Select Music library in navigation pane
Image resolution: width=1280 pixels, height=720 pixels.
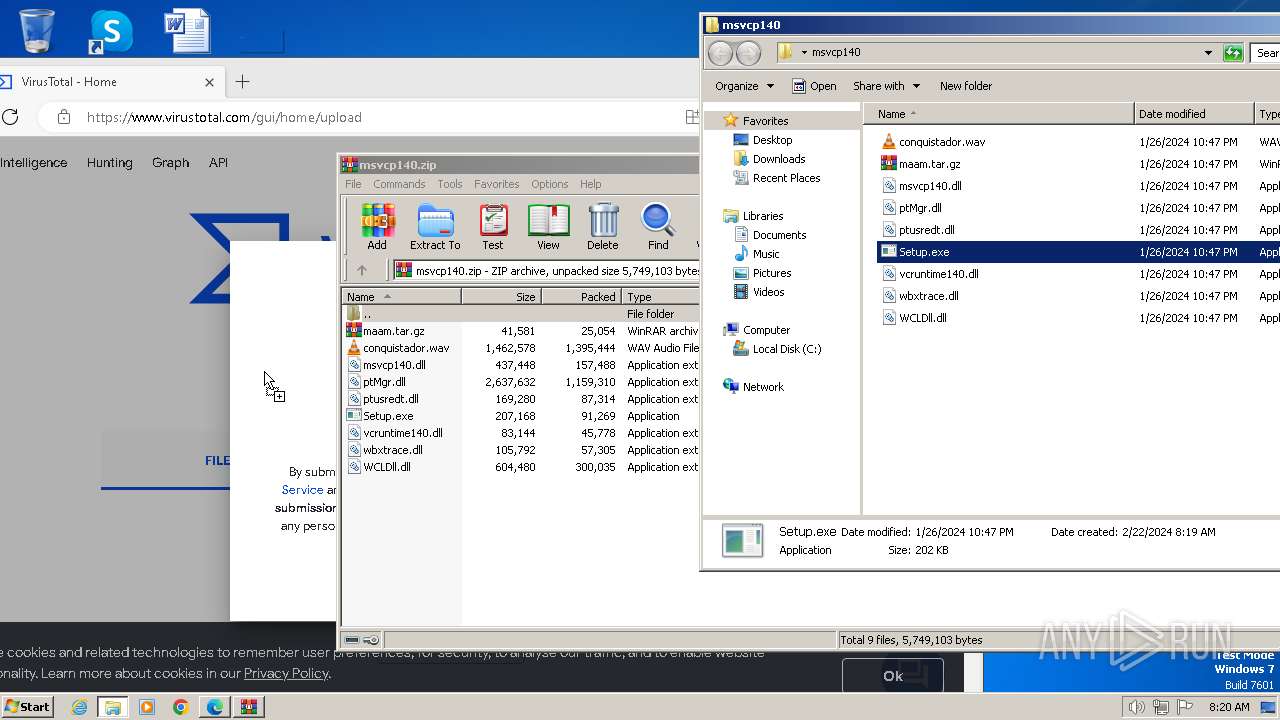click(766, 254)
